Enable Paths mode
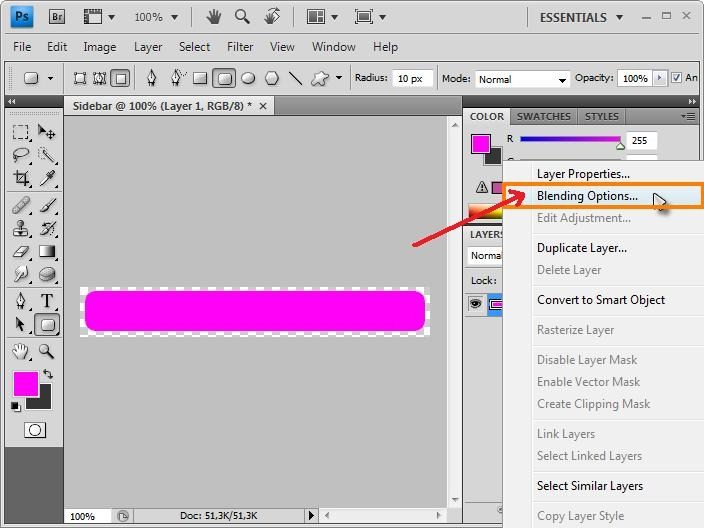Image resolution: width=704 pixels, height=528 pixels. point(99,79)
